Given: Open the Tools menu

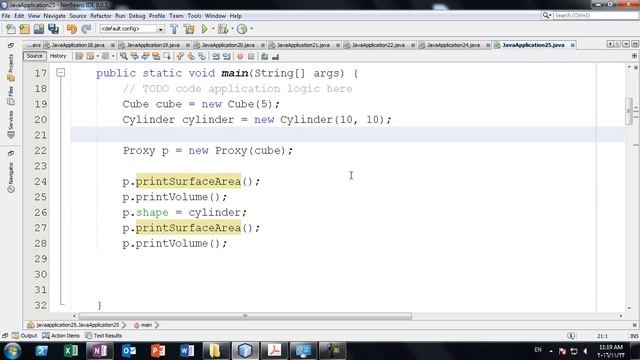Looking at the screenshot, I should (194, 16).
